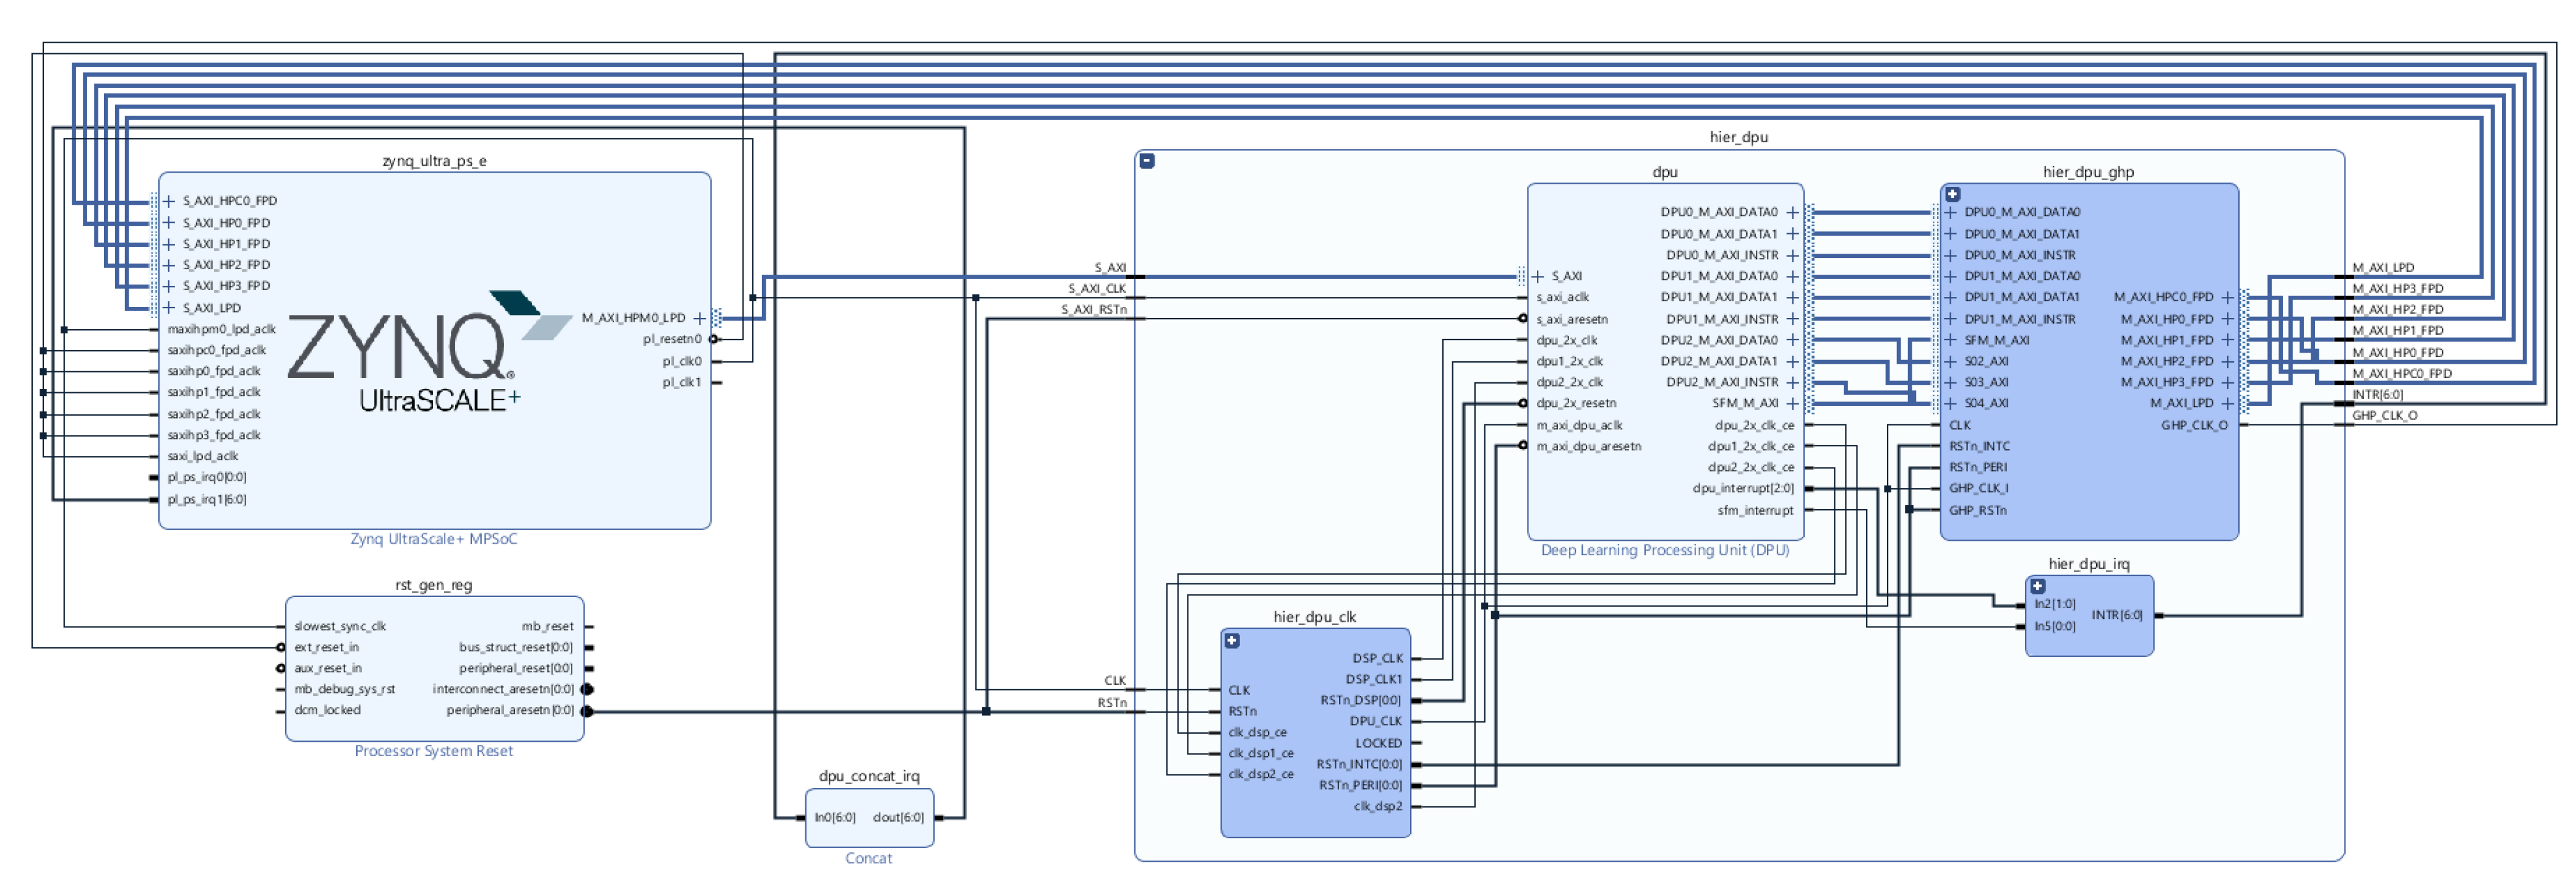This screenshot has width=2576, height=889.
Task: Click the Zynq UltraScale+ MPSoC link label
Action: [433, 539]
